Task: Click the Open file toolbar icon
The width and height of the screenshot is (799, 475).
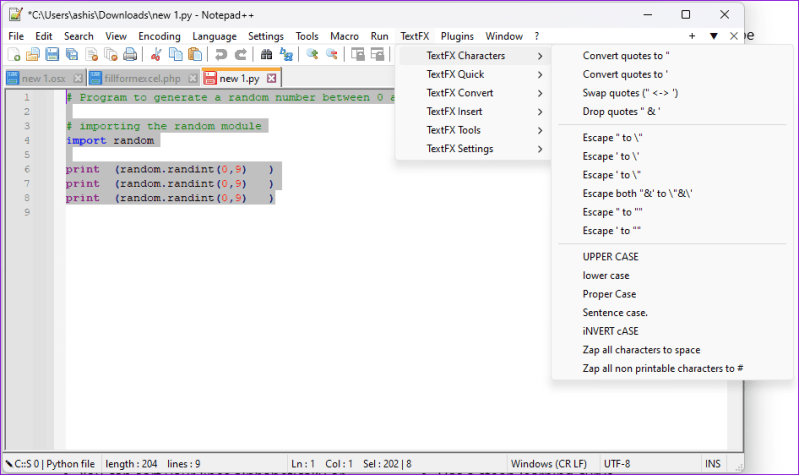Action: click(x=33, y=55)
